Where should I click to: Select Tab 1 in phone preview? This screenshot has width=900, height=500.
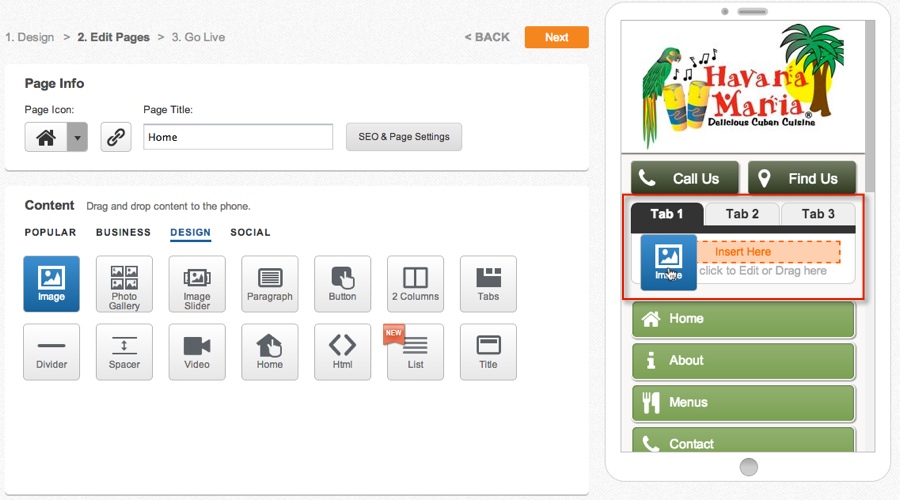coord(667,214)
